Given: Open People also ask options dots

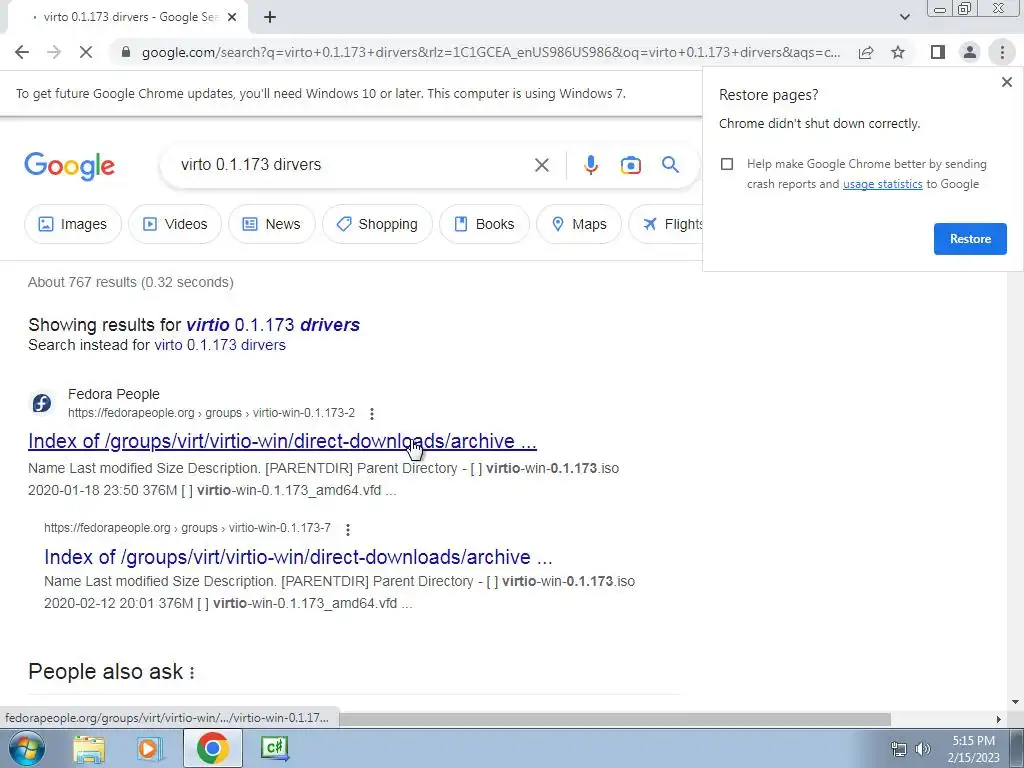Looking at the screenshot, I should (192, 672).
